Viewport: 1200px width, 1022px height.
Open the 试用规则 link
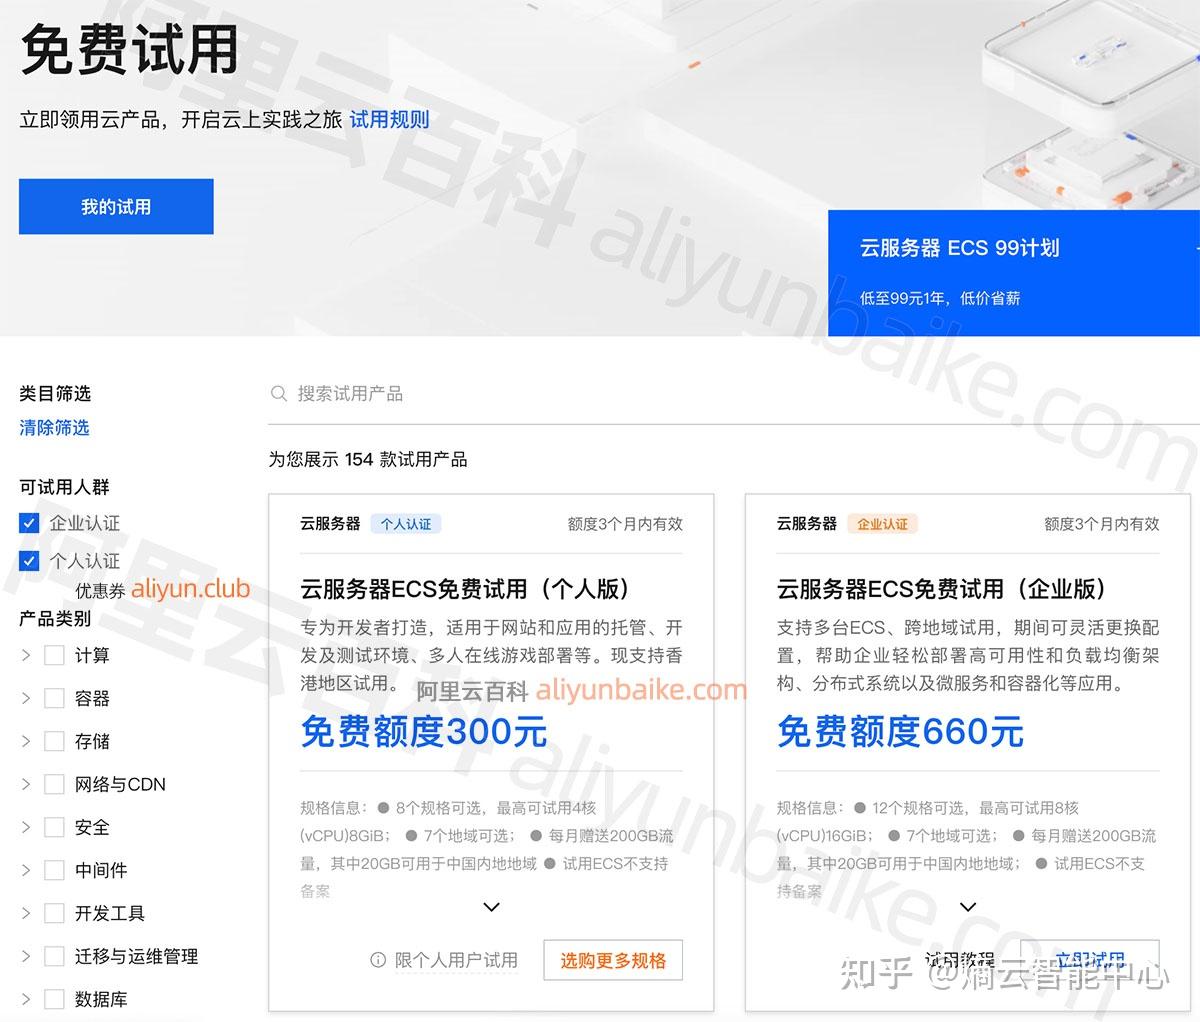pos(389,120)
